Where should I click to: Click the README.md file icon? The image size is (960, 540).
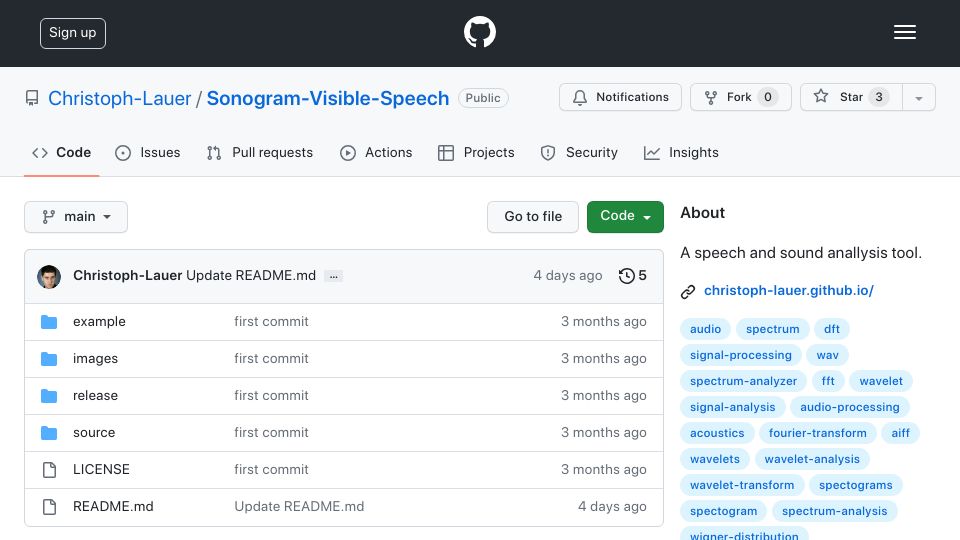50,507
